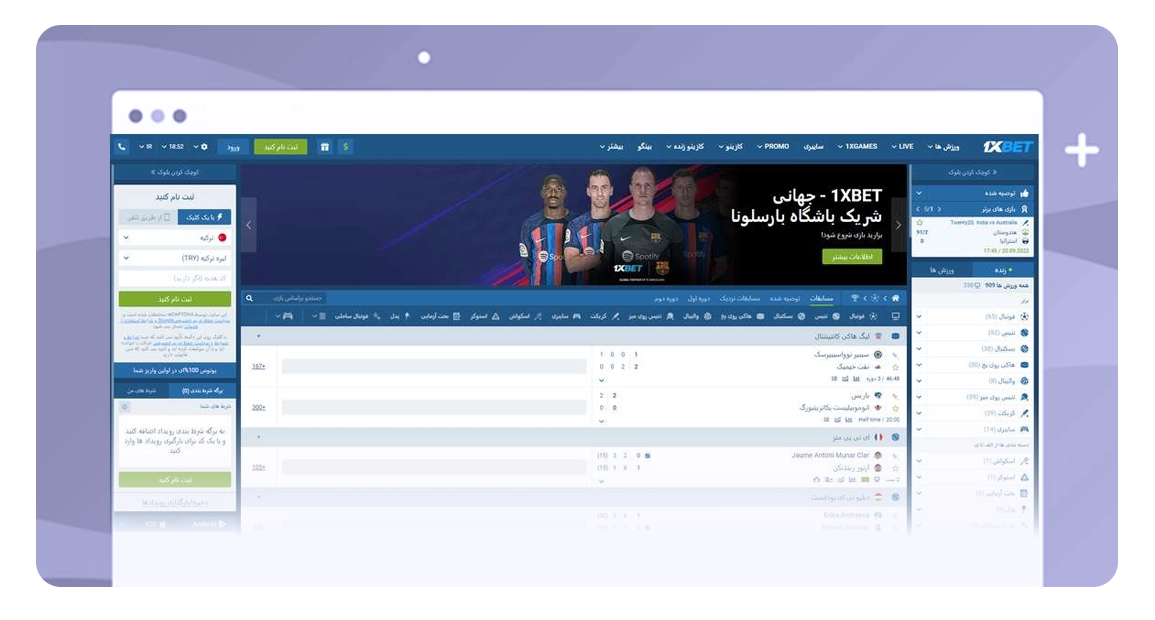Open the currency dropdown showing TRY
The image size is (1155, 620).
[174, 258]
